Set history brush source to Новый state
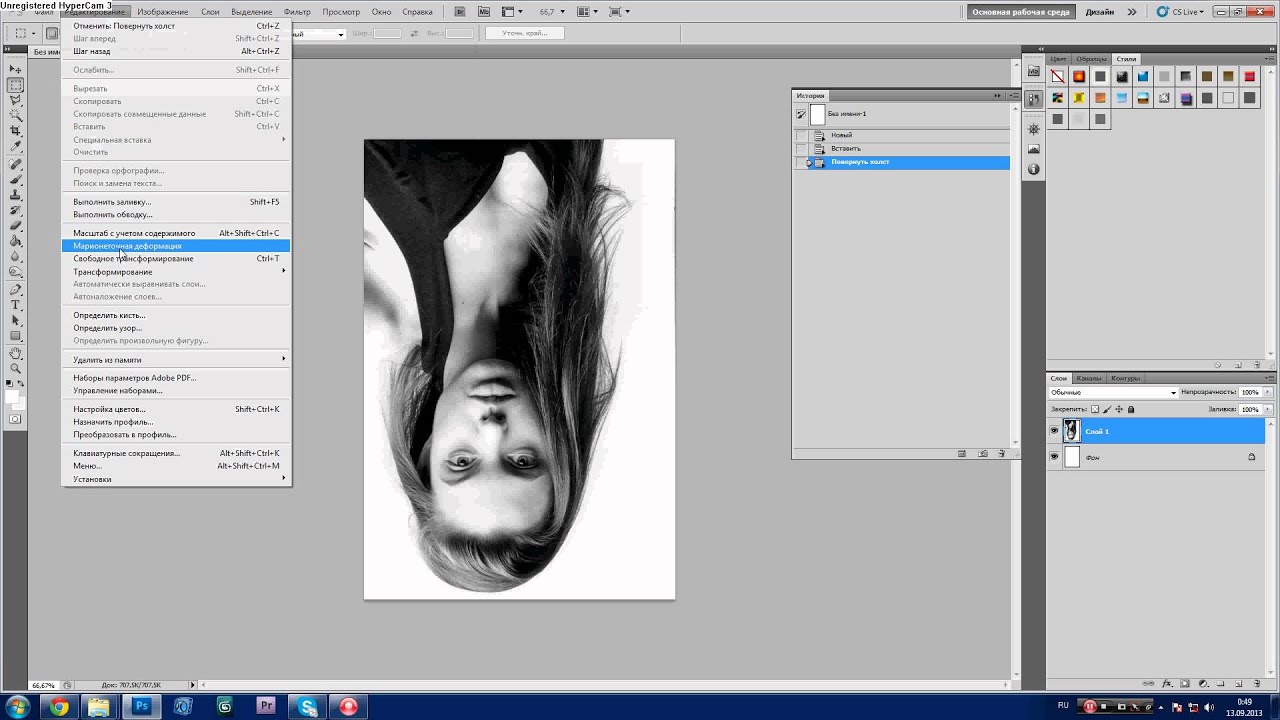 (801, 135)
